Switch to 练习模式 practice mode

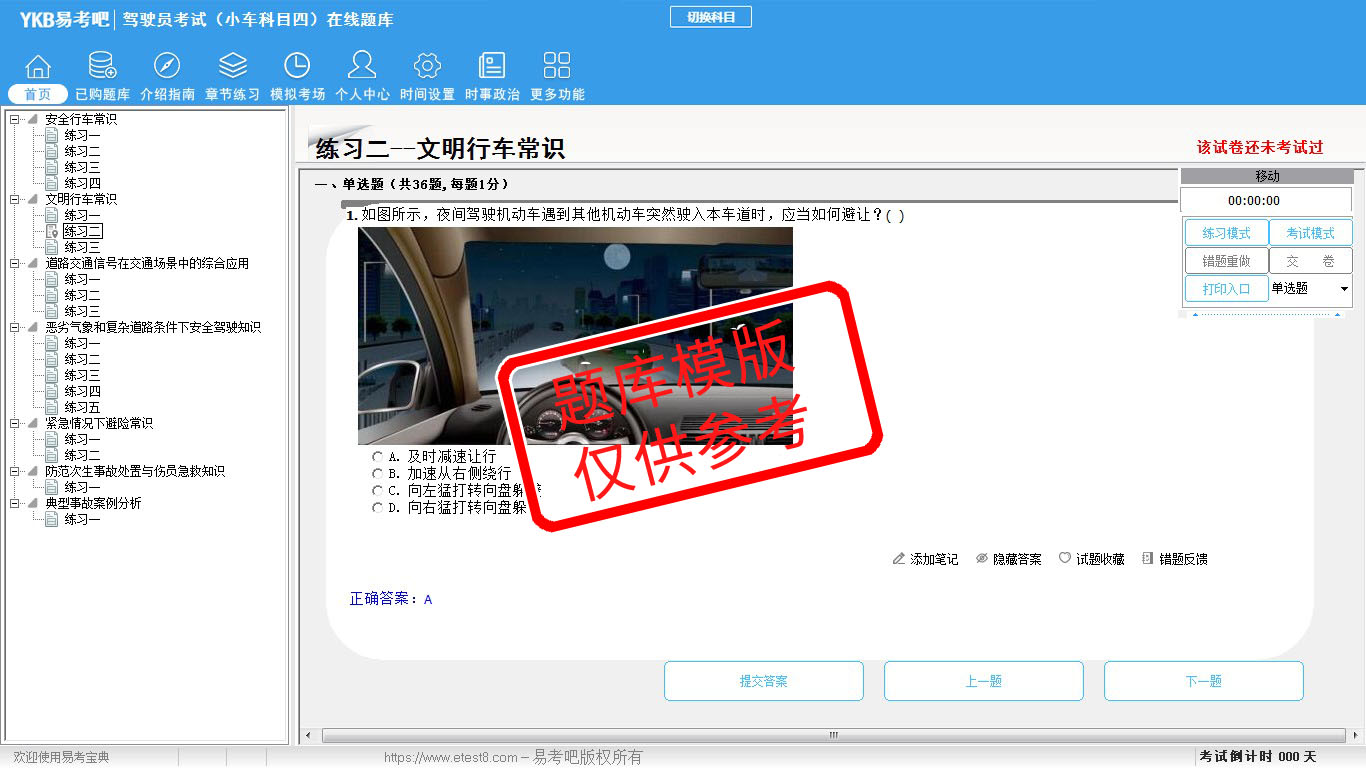(x=1226, y=233)
